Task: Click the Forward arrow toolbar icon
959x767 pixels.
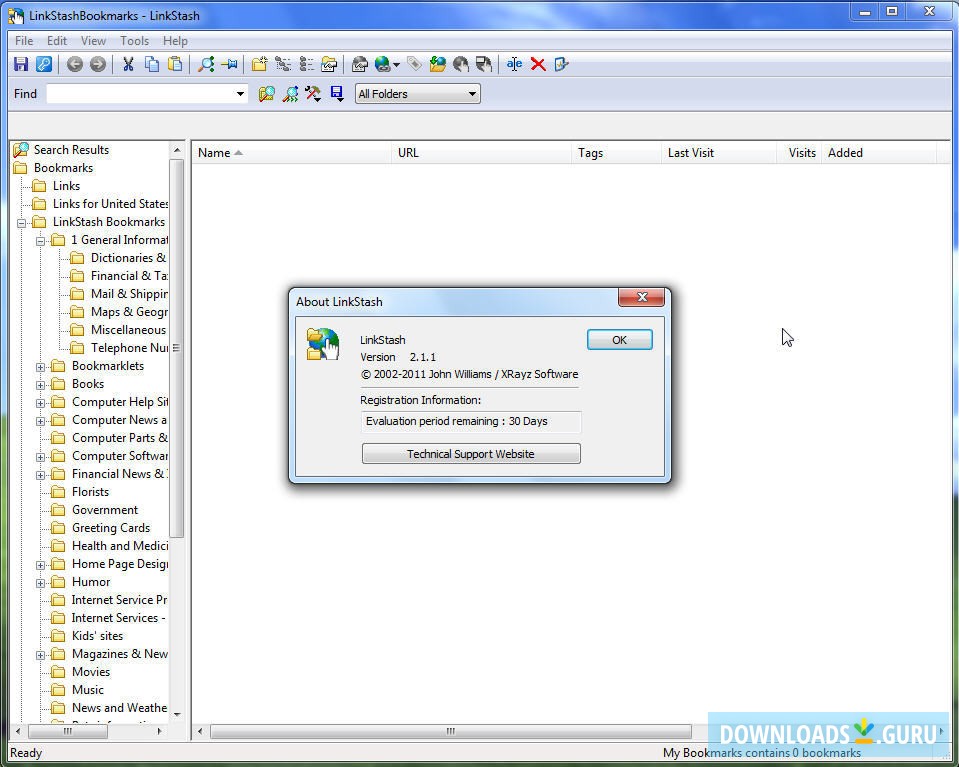Action: pyautogui.click(x=98, y=64)
